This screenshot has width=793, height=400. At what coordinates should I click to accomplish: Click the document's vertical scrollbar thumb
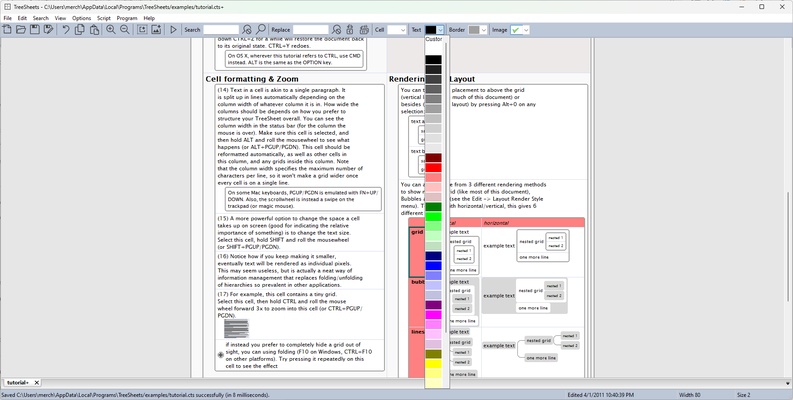pos(788,245)
